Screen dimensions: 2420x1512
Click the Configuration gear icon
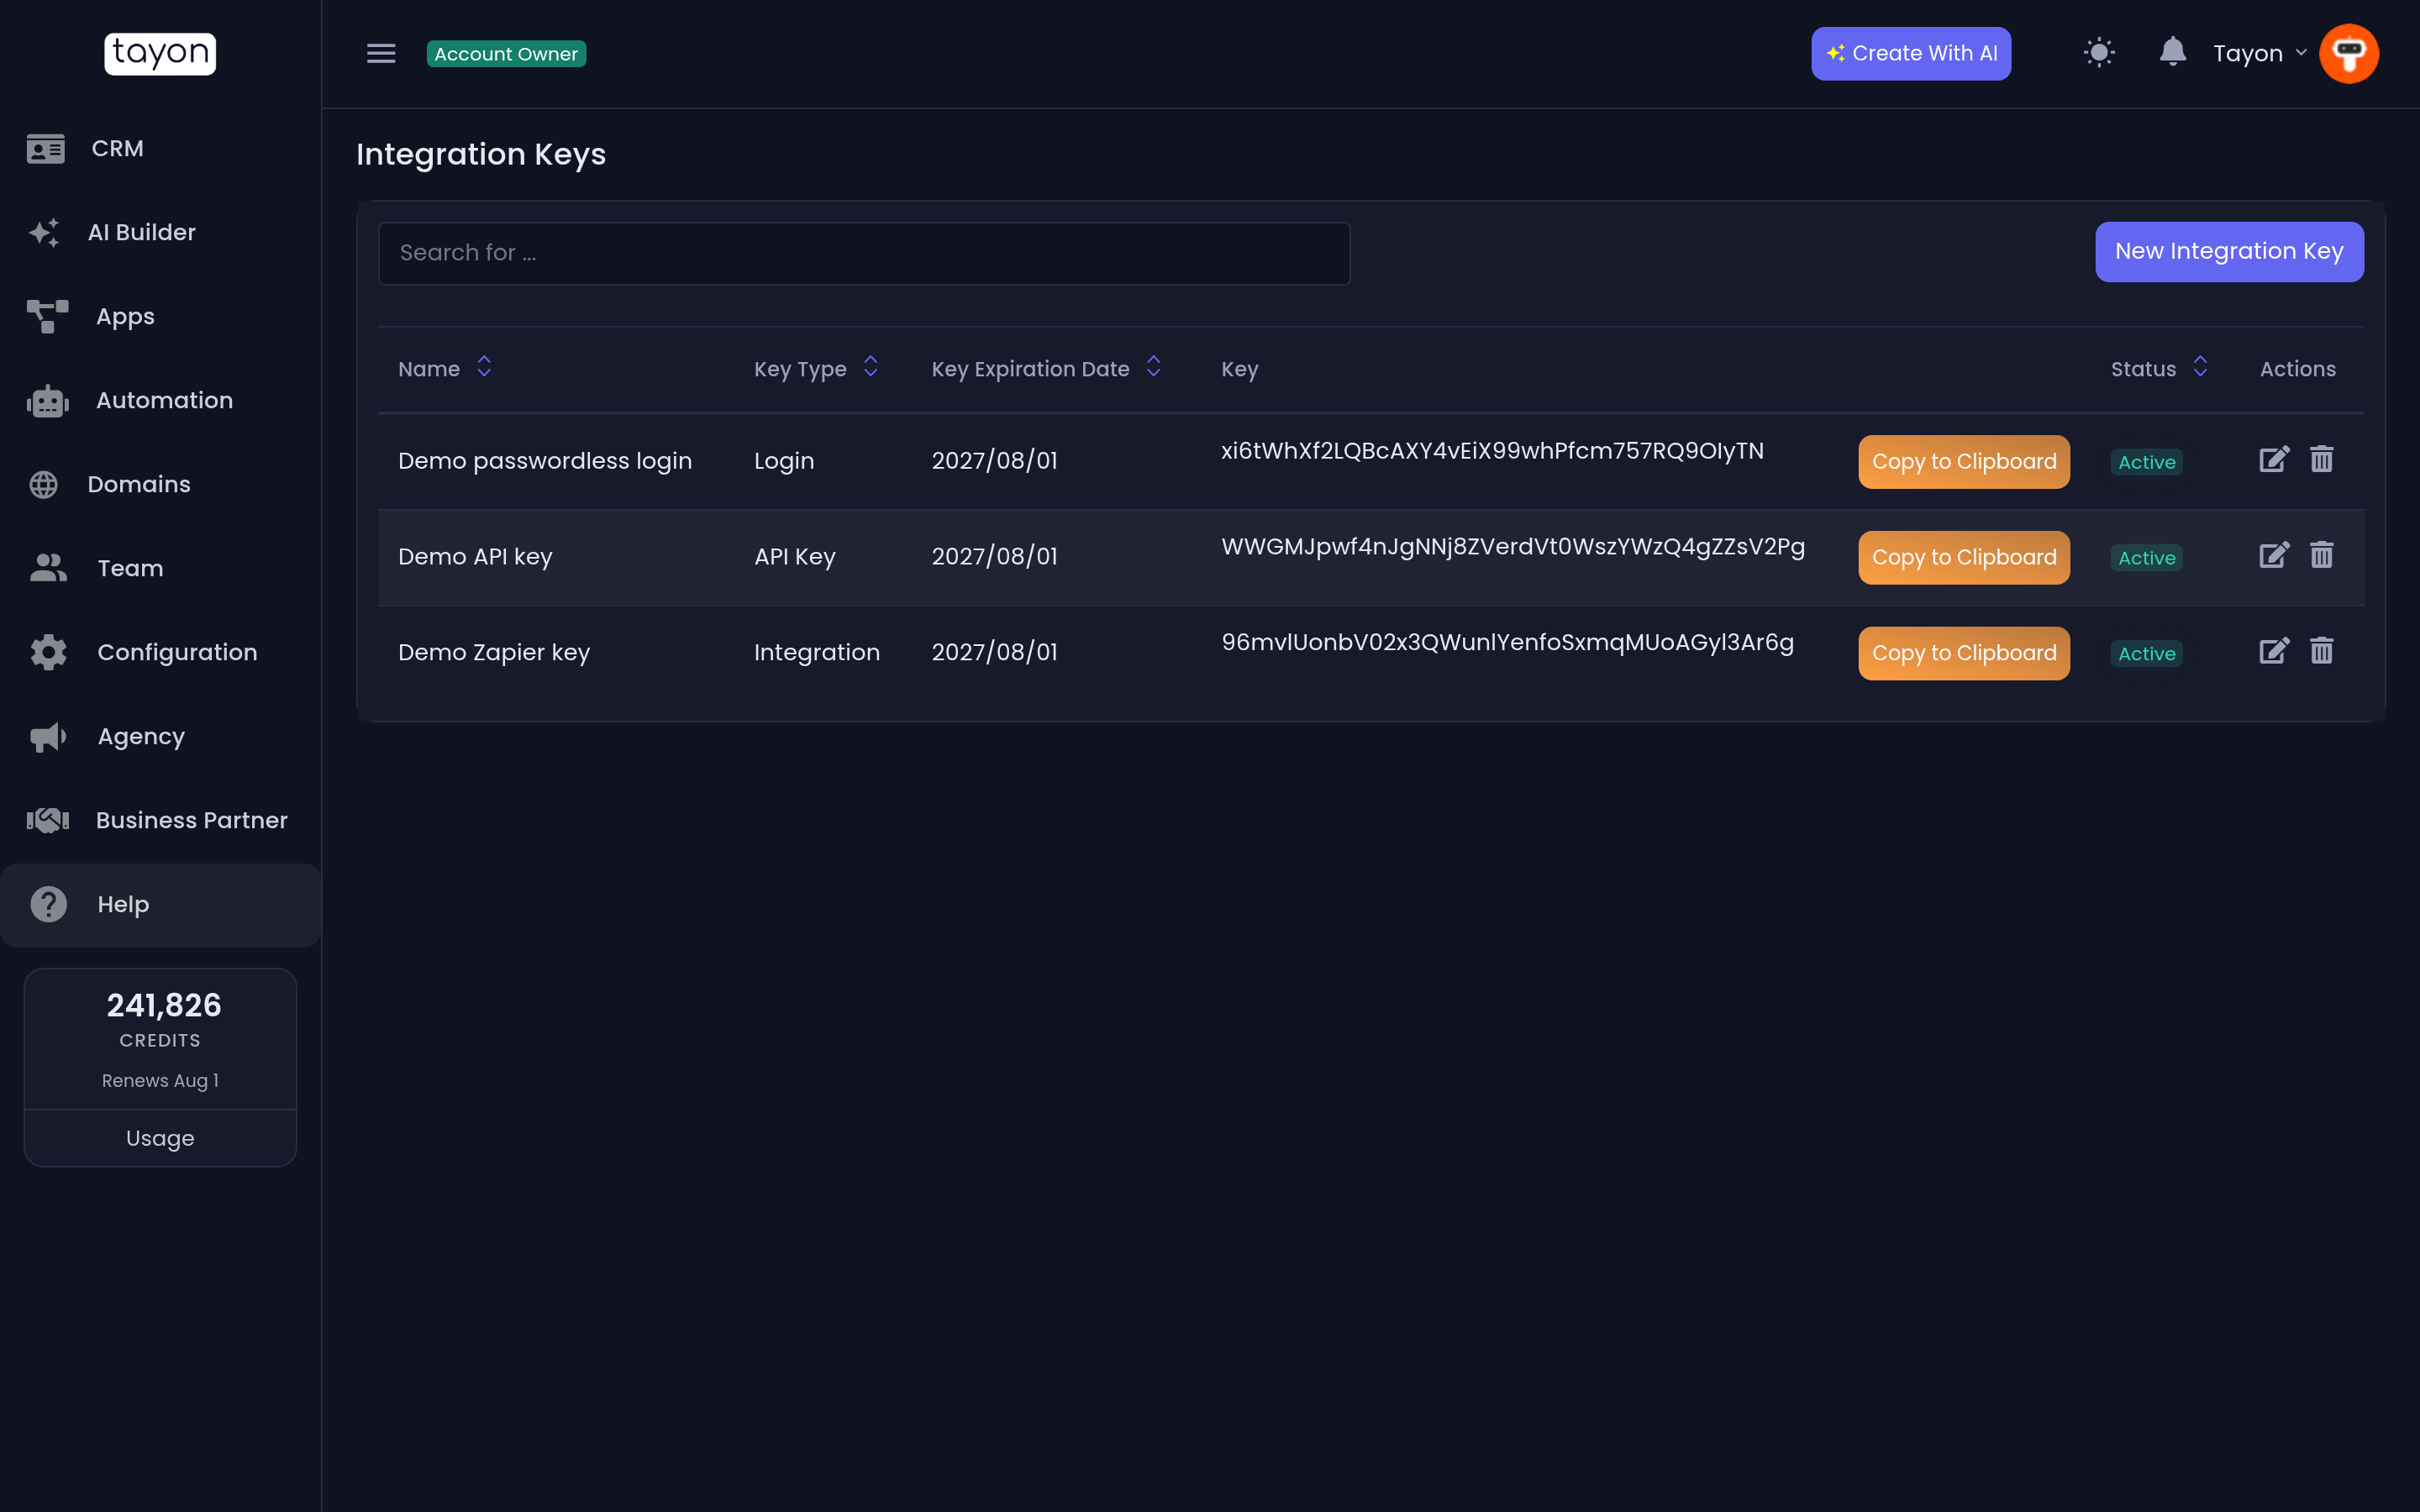click(48, 652)
